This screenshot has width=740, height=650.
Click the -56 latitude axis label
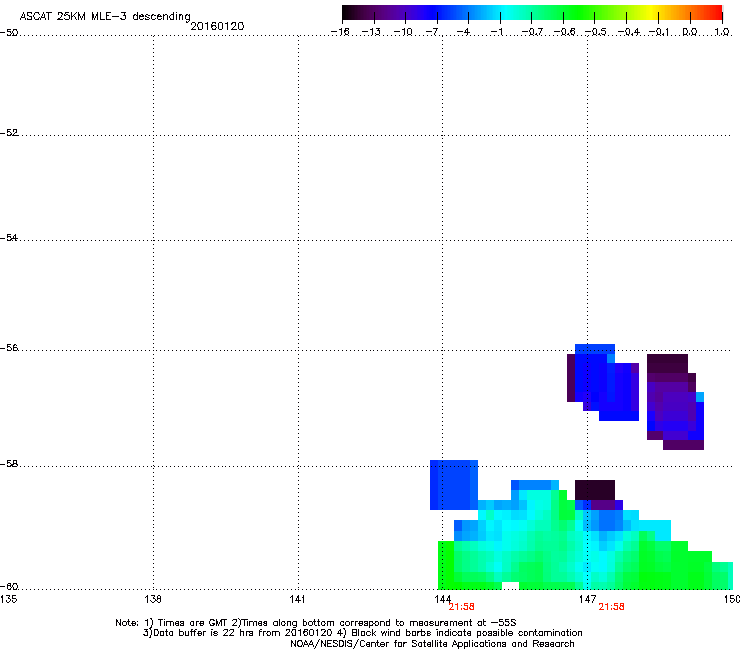click(x=9, y=348)
